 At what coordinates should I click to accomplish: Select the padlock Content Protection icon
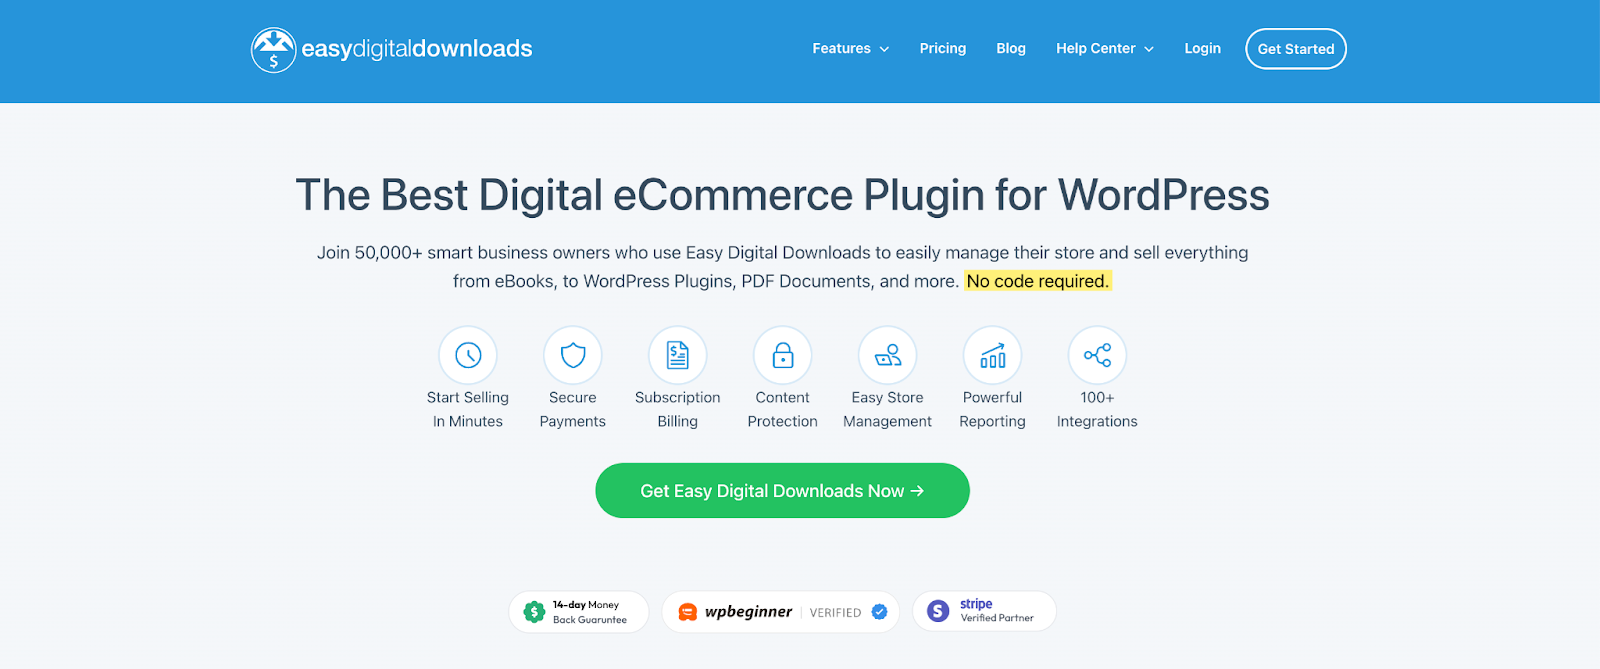pos(783,355)
